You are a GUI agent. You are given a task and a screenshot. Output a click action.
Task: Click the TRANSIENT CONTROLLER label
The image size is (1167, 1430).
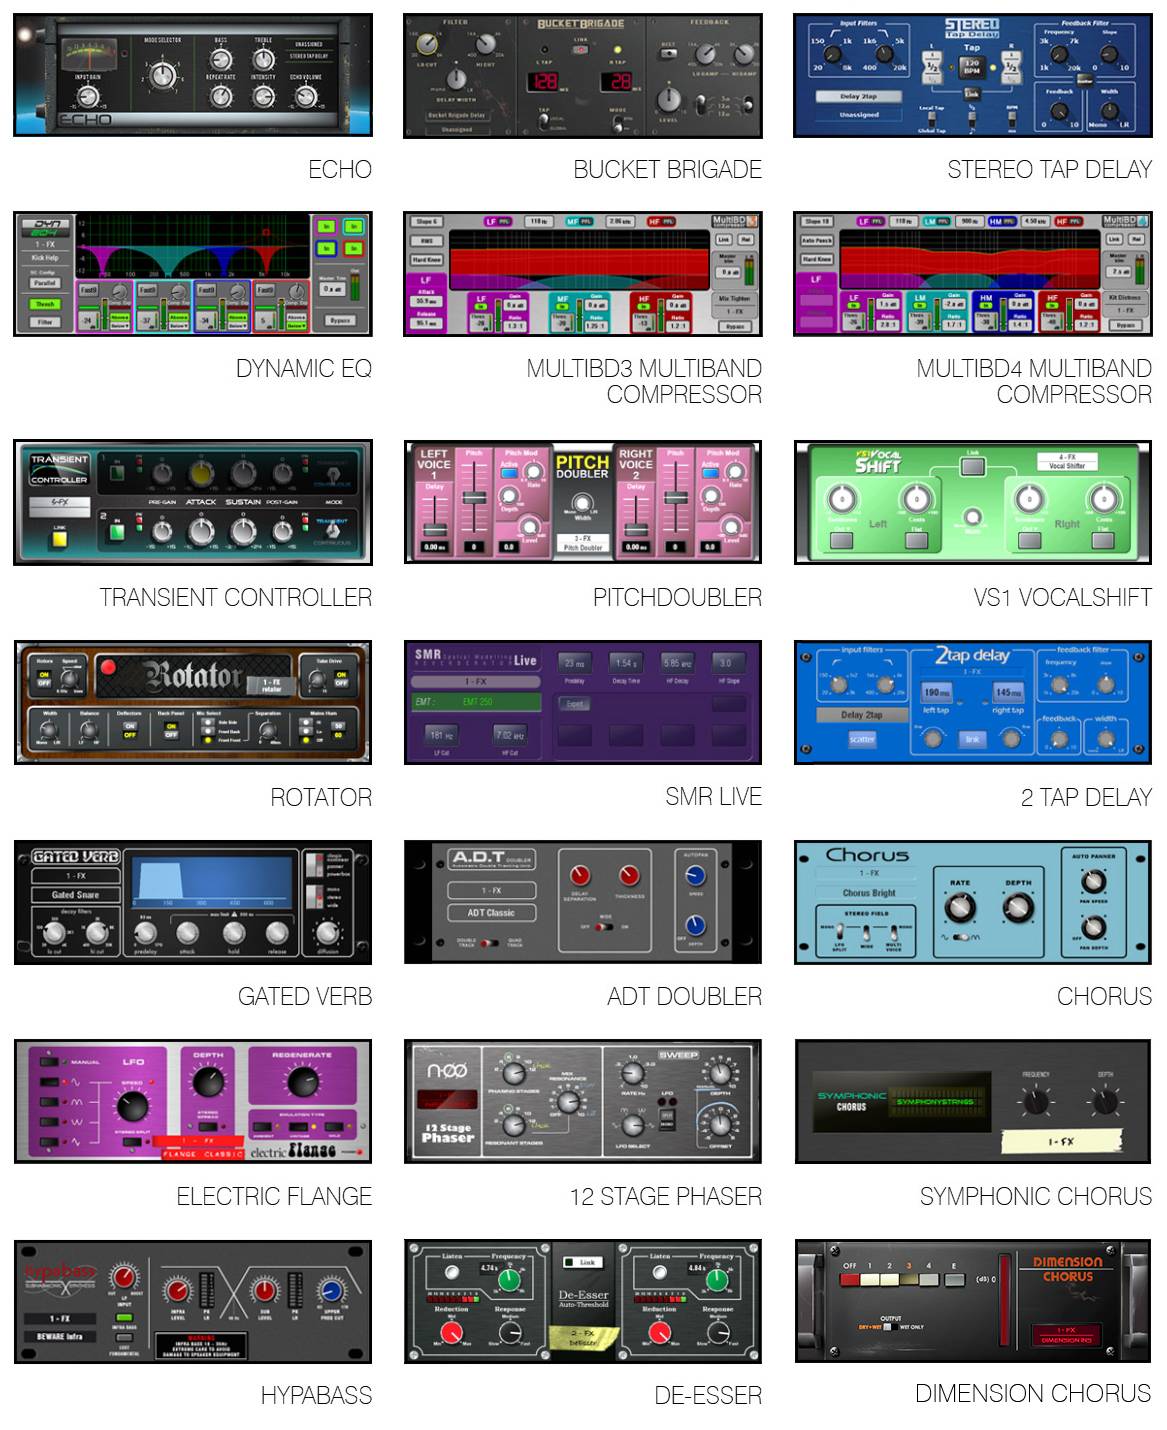235,598
